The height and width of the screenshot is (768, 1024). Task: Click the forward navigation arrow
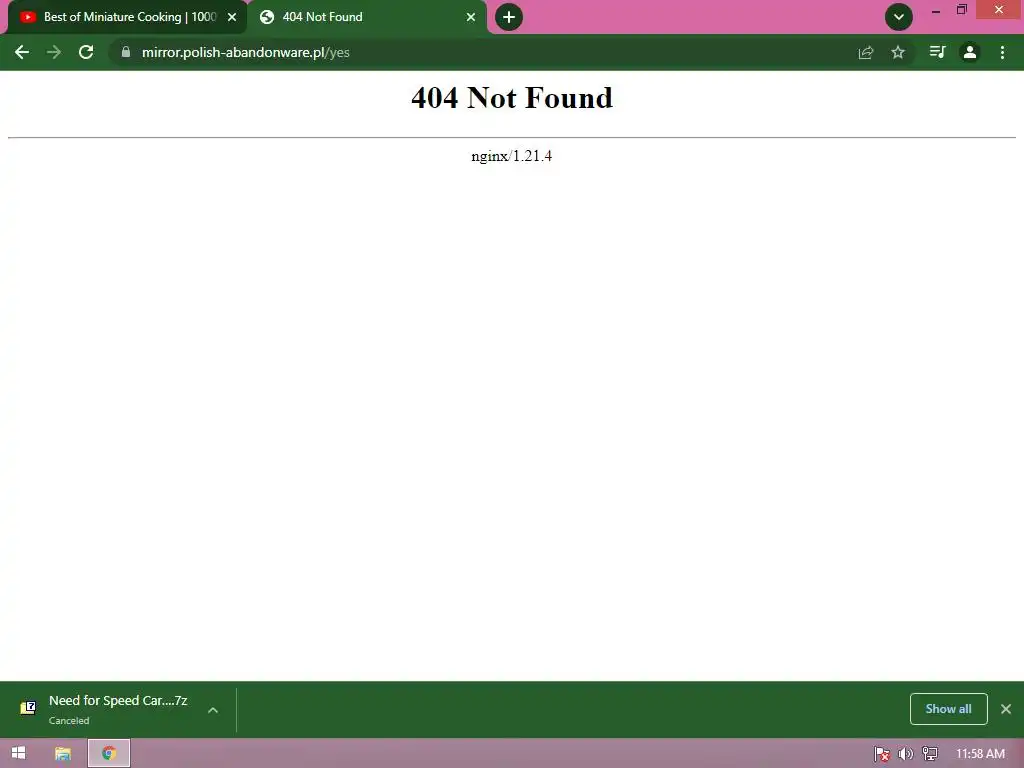[54, 52]
